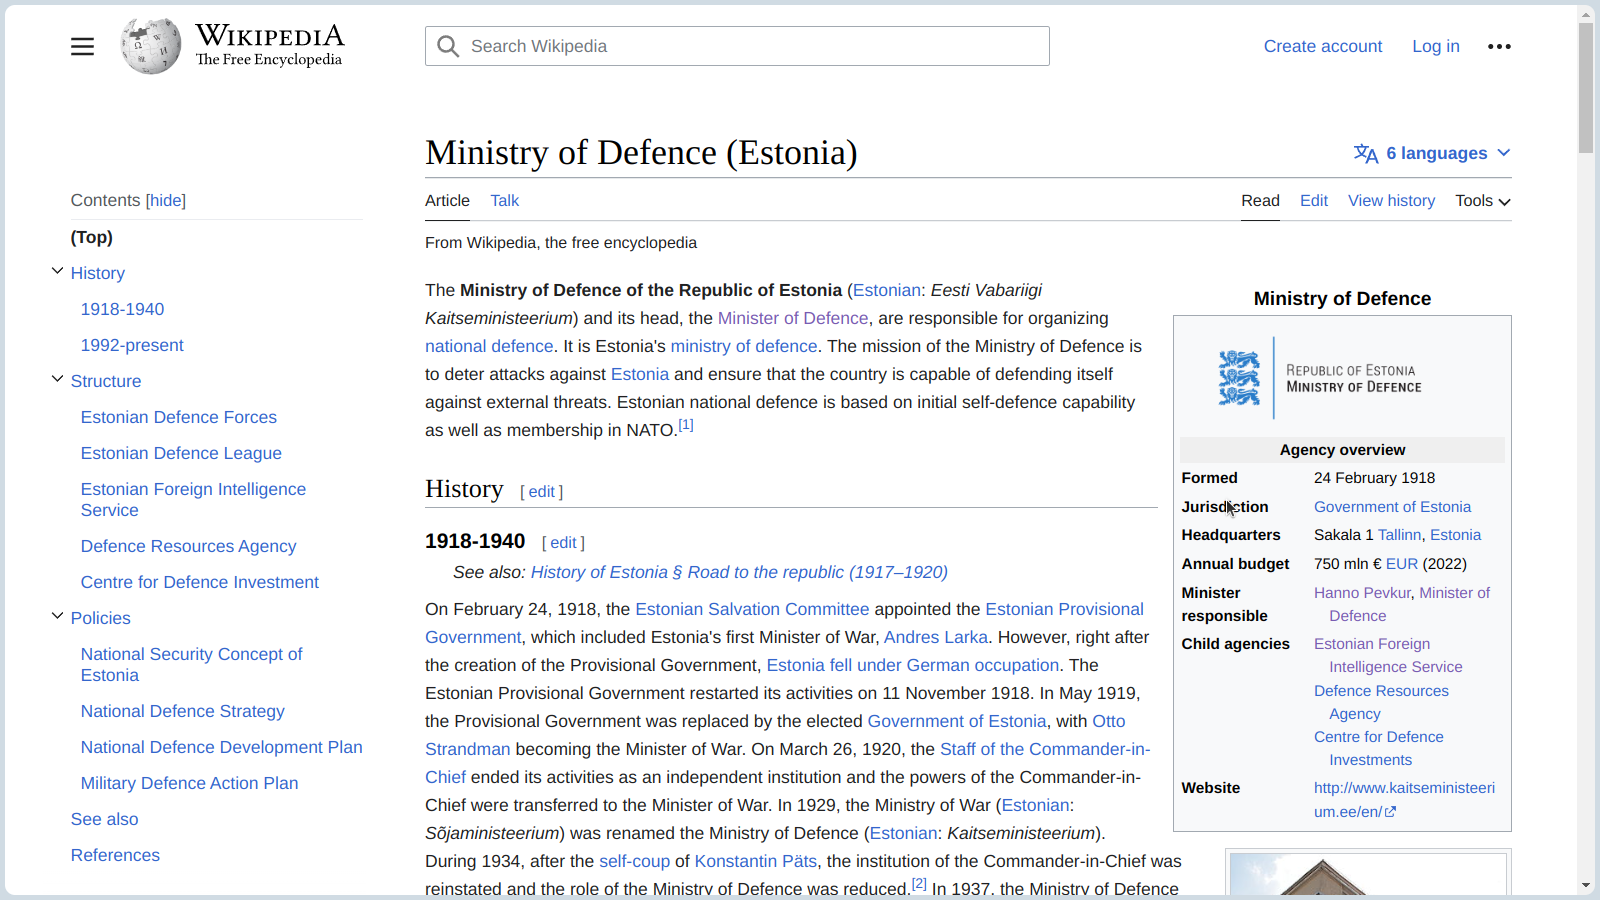The height and width of the screenshot is (900, 1600).
Task: Go to Estonian Defence Forces in contents
Action: click(x=179, y=417)
